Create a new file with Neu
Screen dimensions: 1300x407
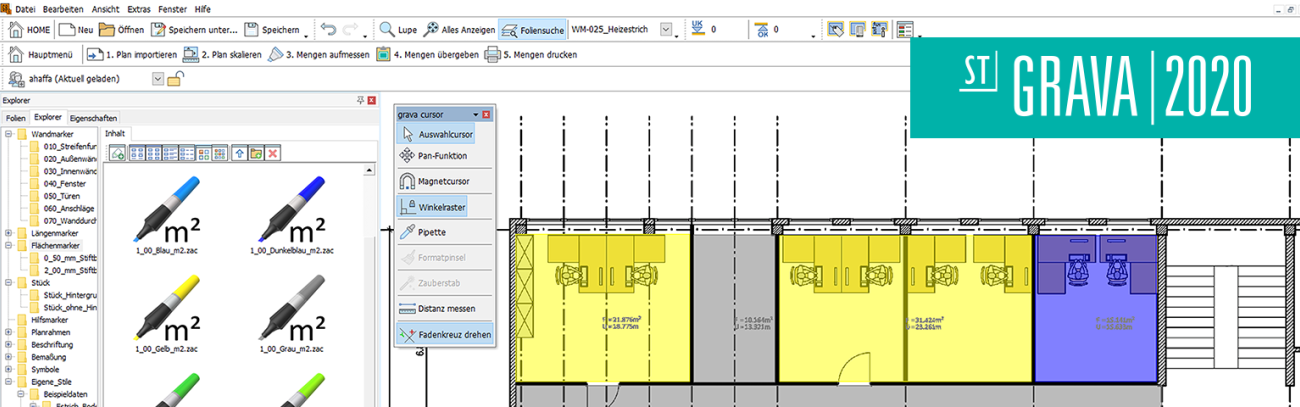pos(75,30)
